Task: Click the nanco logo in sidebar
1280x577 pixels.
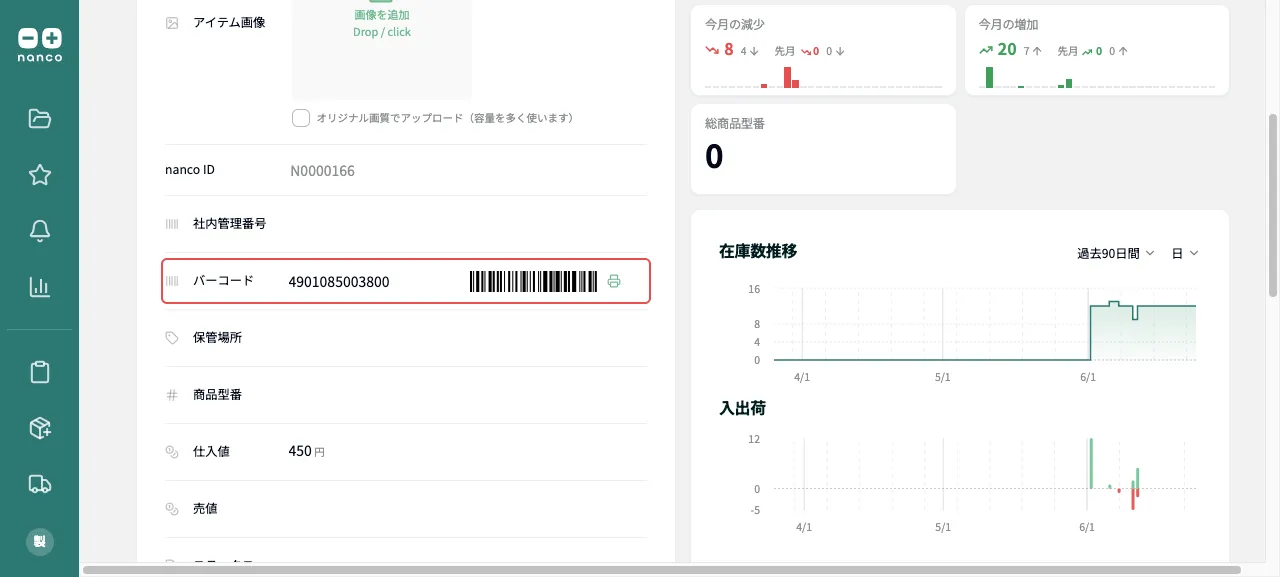Action: pos(40,44)
